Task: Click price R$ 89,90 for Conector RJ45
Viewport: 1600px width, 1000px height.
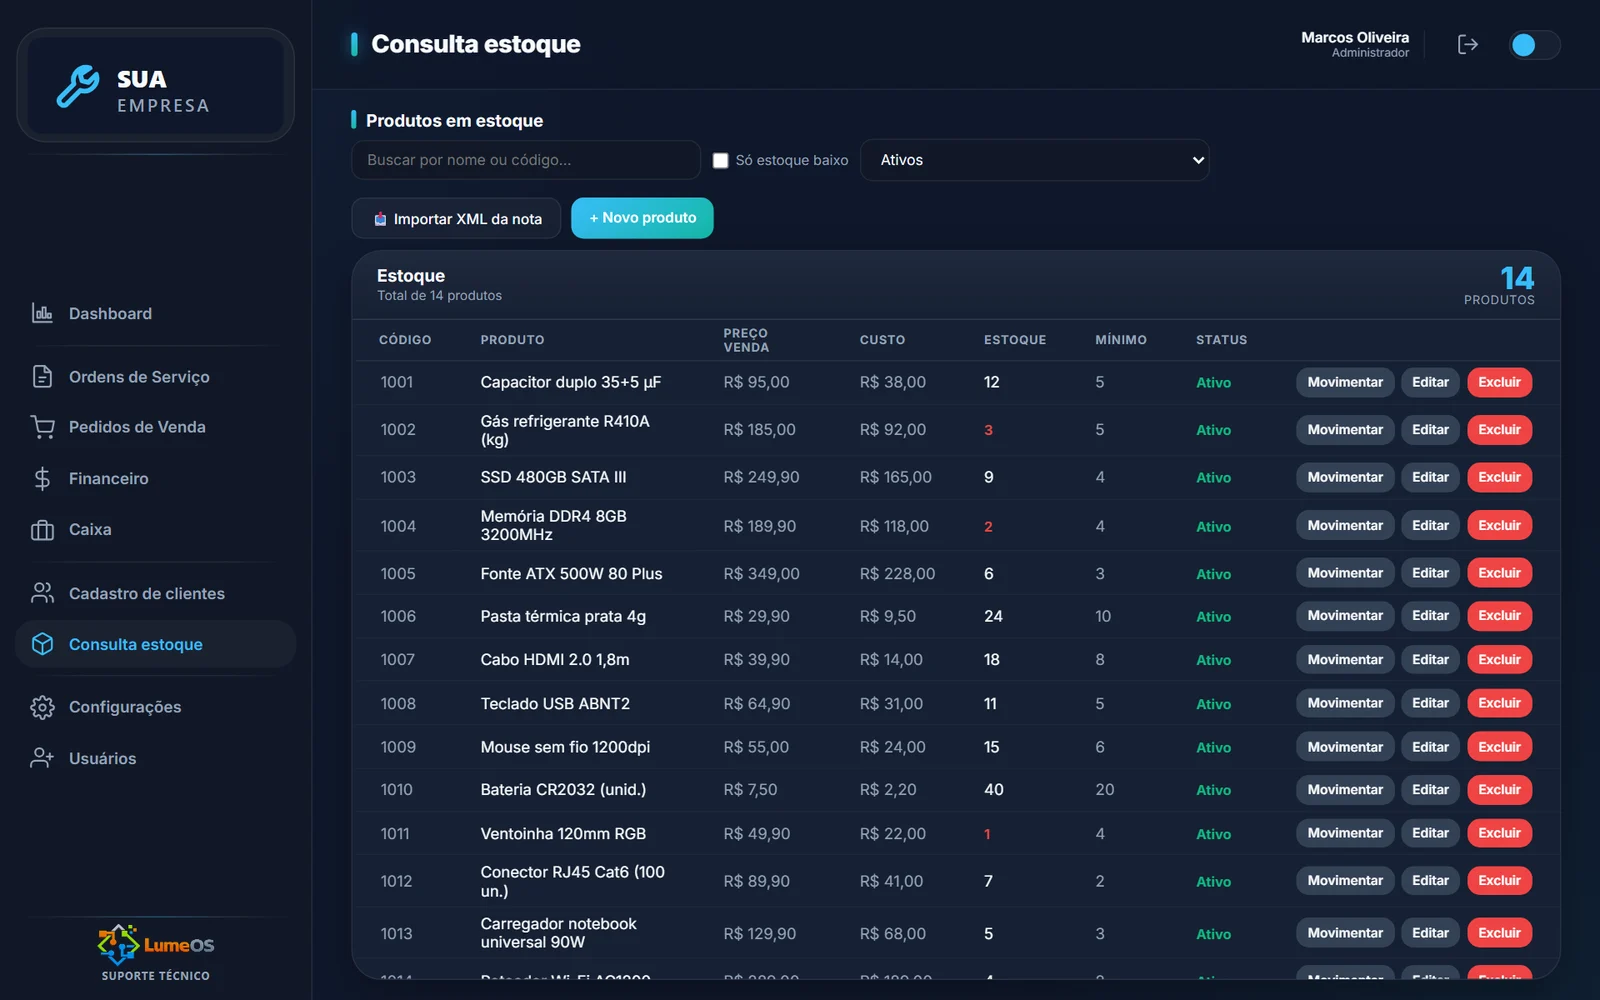Action: click(757, 881)
